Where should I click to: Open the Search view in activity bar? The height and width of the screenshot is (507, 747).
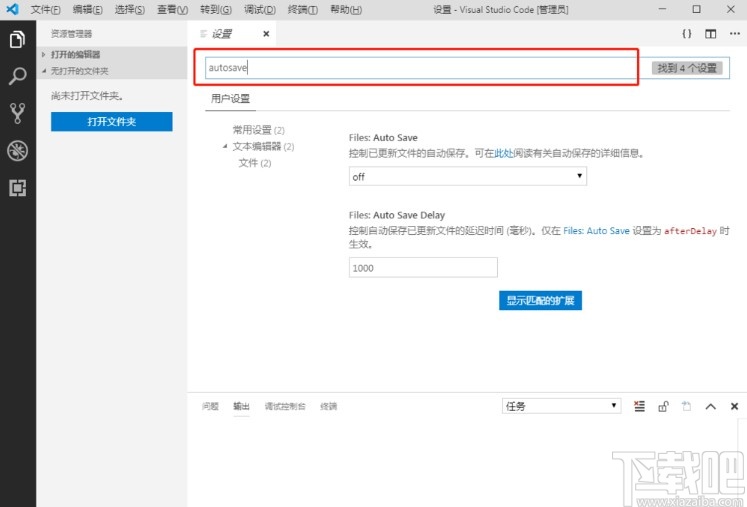tap(17, 76)
